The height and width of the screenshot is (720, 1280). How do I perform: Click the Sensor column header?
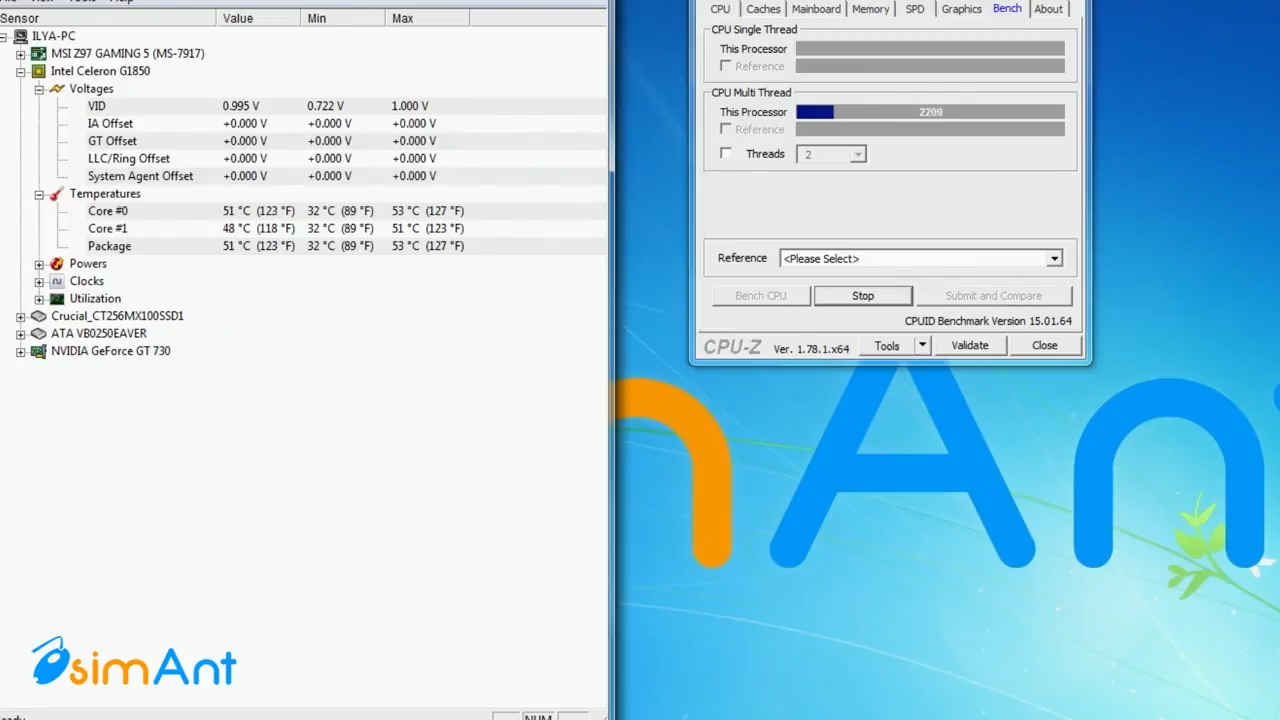point(108,18)
